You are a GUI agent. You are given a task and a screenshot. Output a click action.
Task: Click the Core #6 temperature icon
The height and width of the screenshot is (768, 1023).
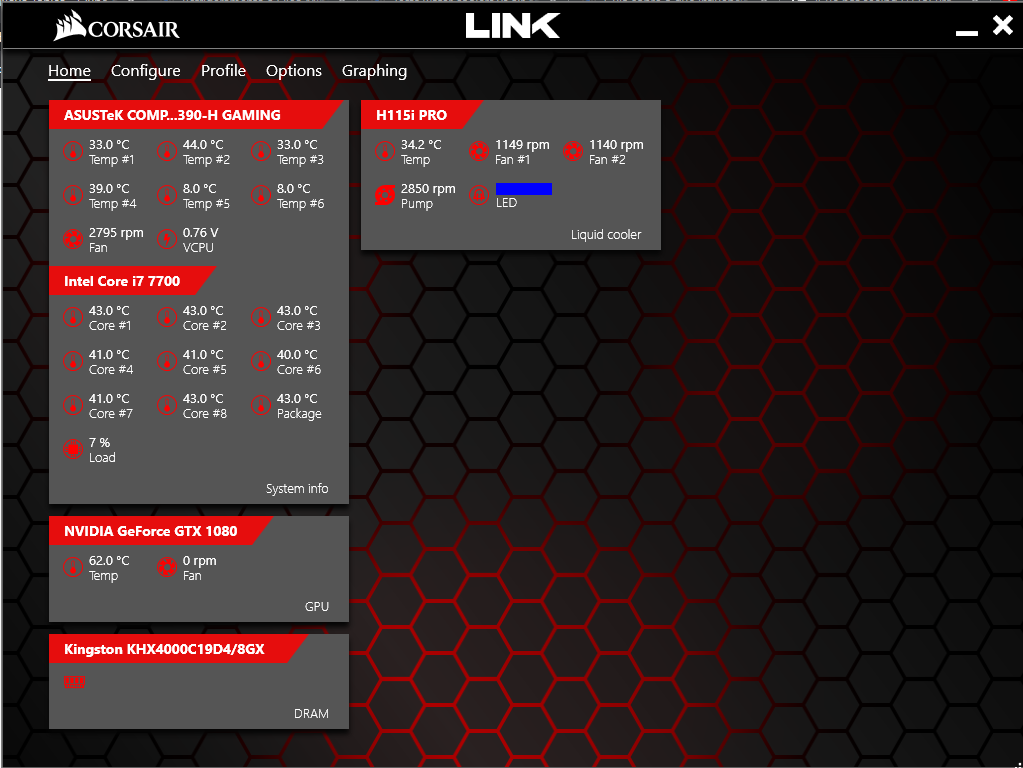(260, 361)
